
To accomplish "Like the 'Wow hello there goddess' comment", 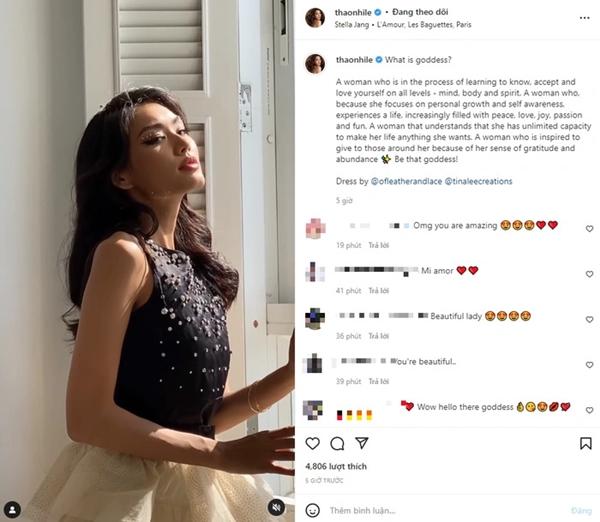I will tap(589, 410).
